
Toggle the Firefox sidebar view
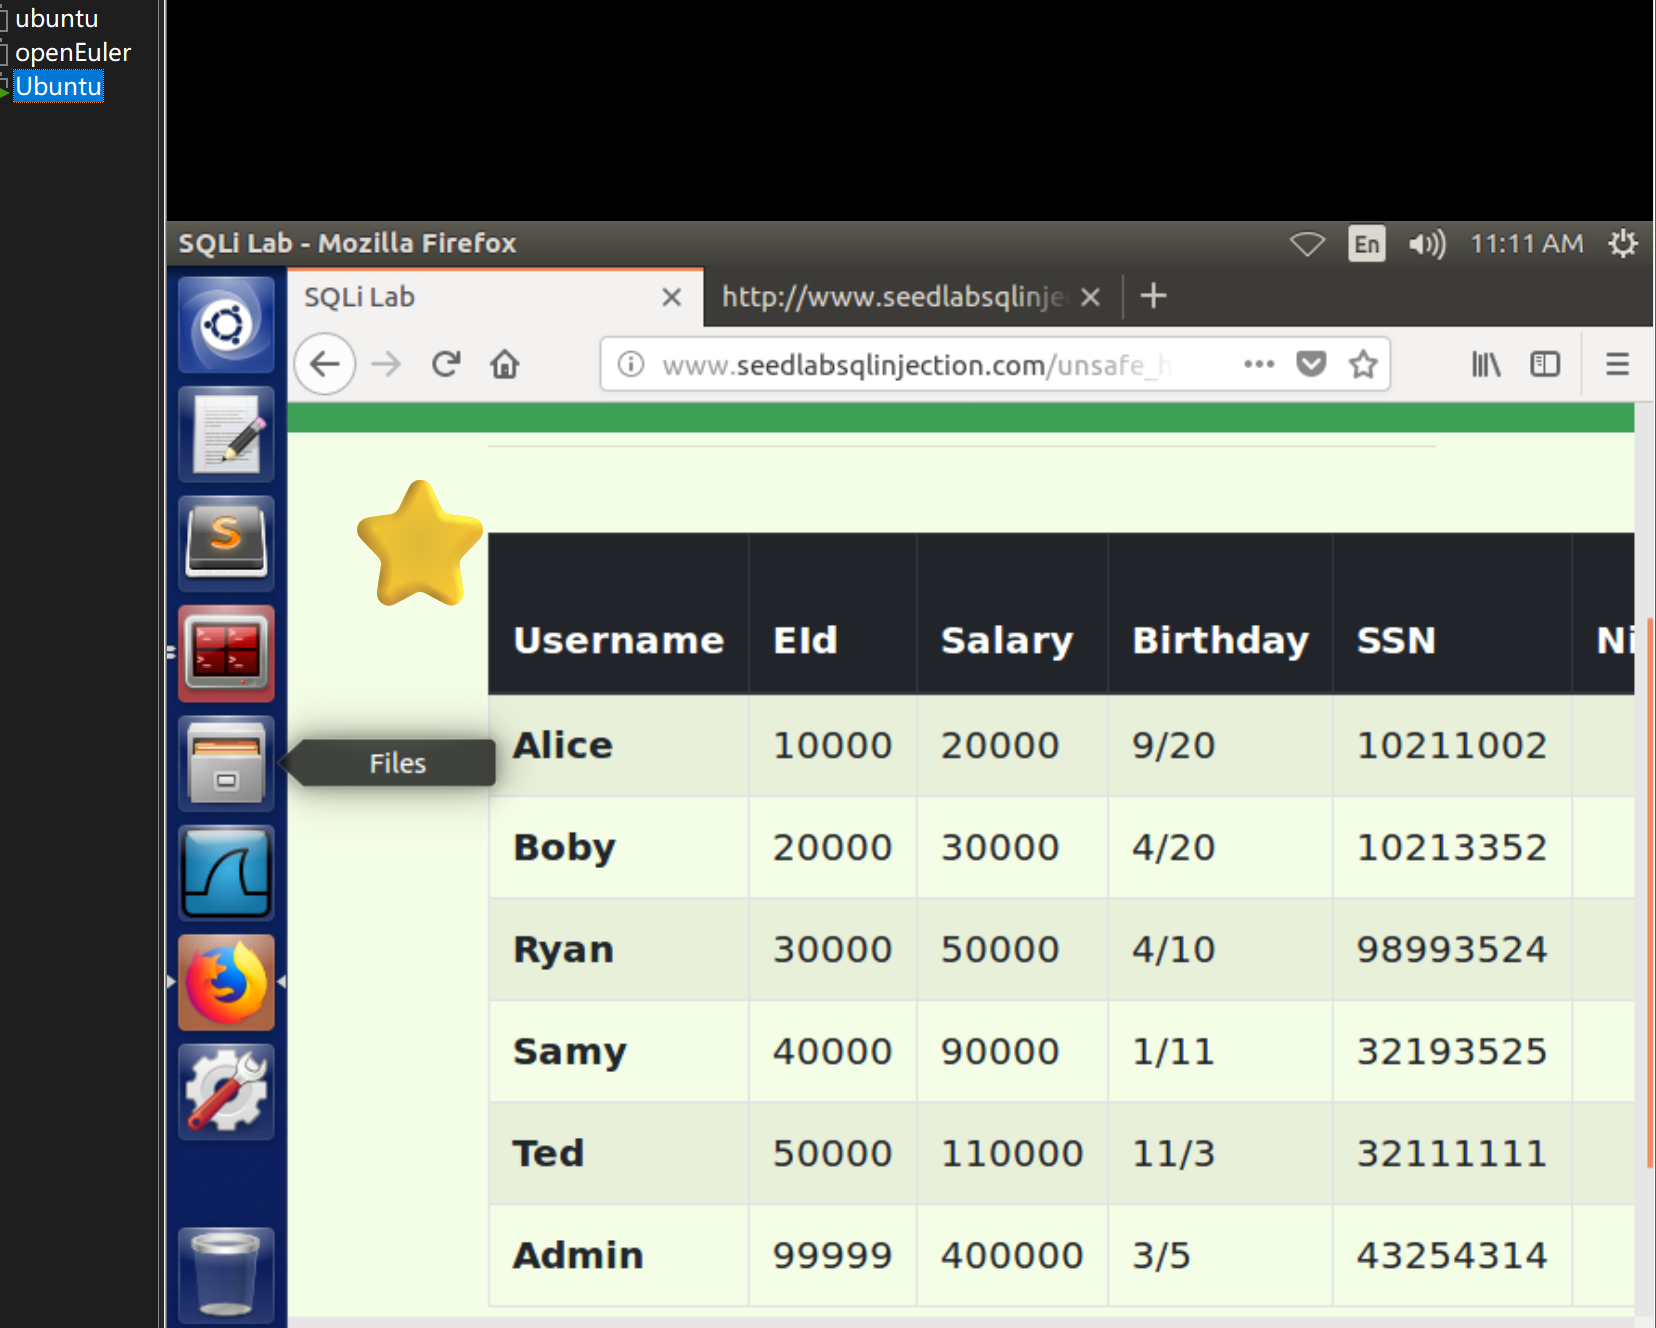1545,364
